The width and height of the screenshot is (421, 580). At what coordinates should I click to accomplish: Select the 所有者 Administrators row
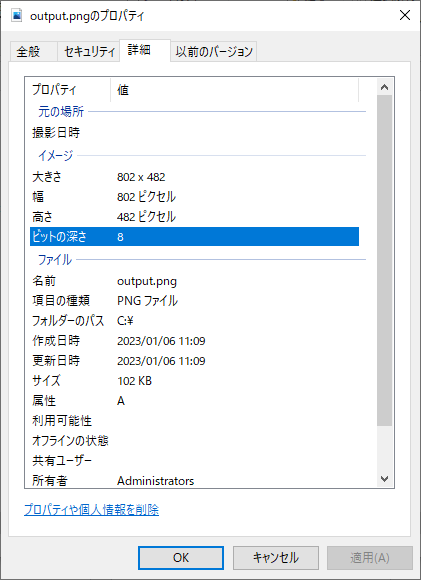click(x=194, y=480)
